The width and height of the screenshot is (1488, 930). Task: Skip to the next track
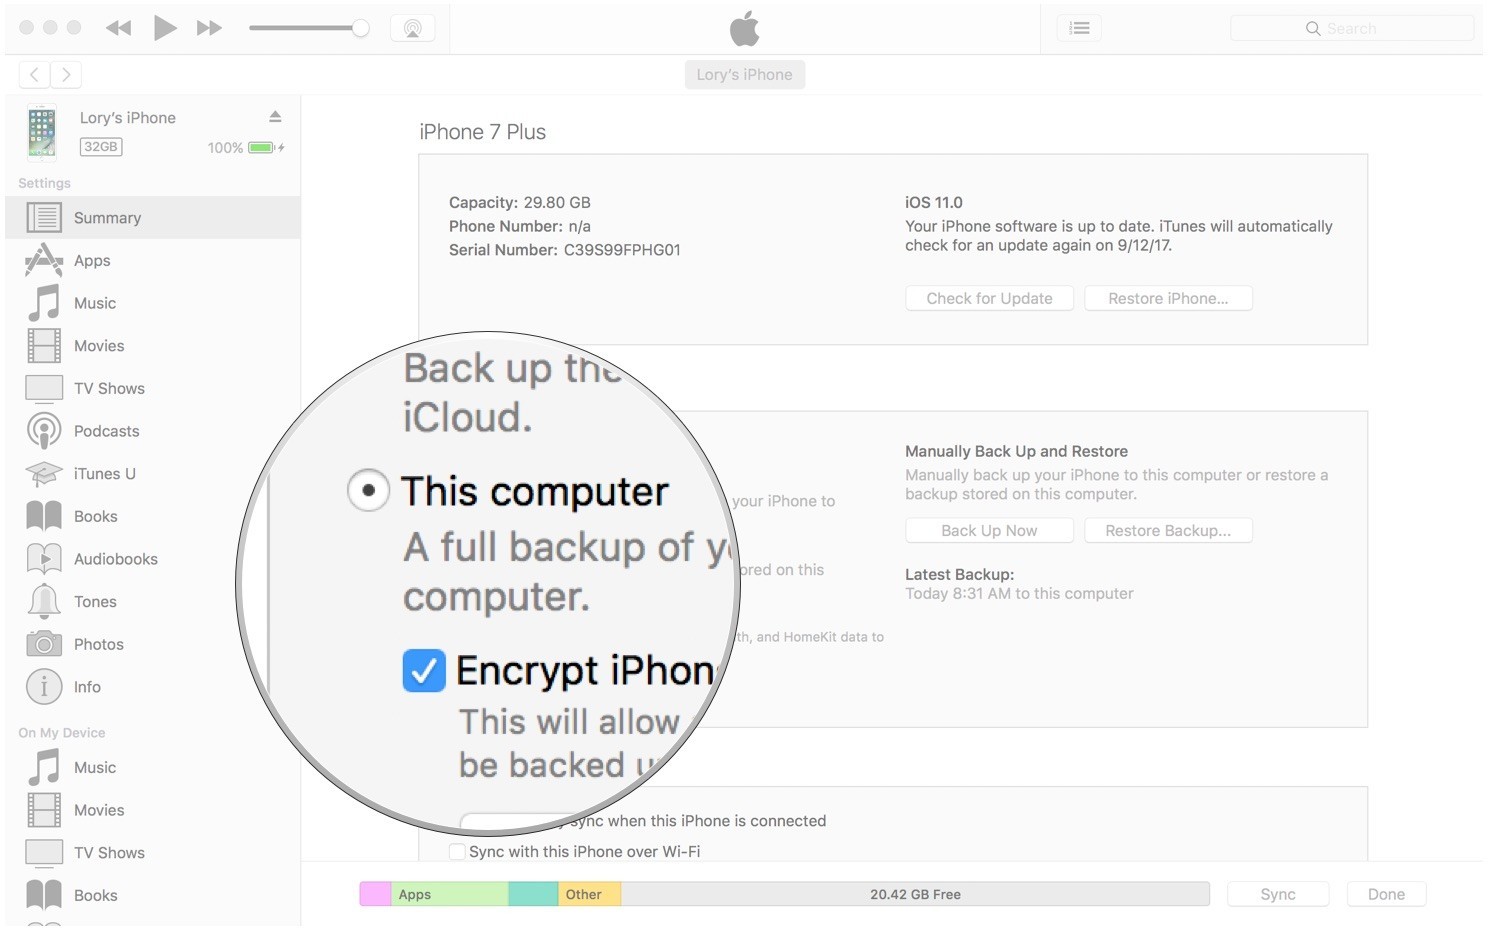pyautogui.click(x=209, y=28)
